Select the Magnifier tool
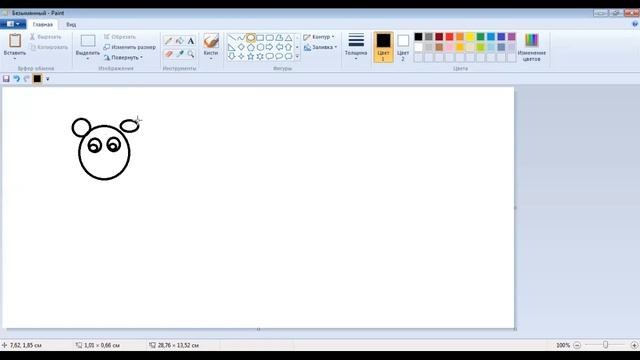 point(191,54)
